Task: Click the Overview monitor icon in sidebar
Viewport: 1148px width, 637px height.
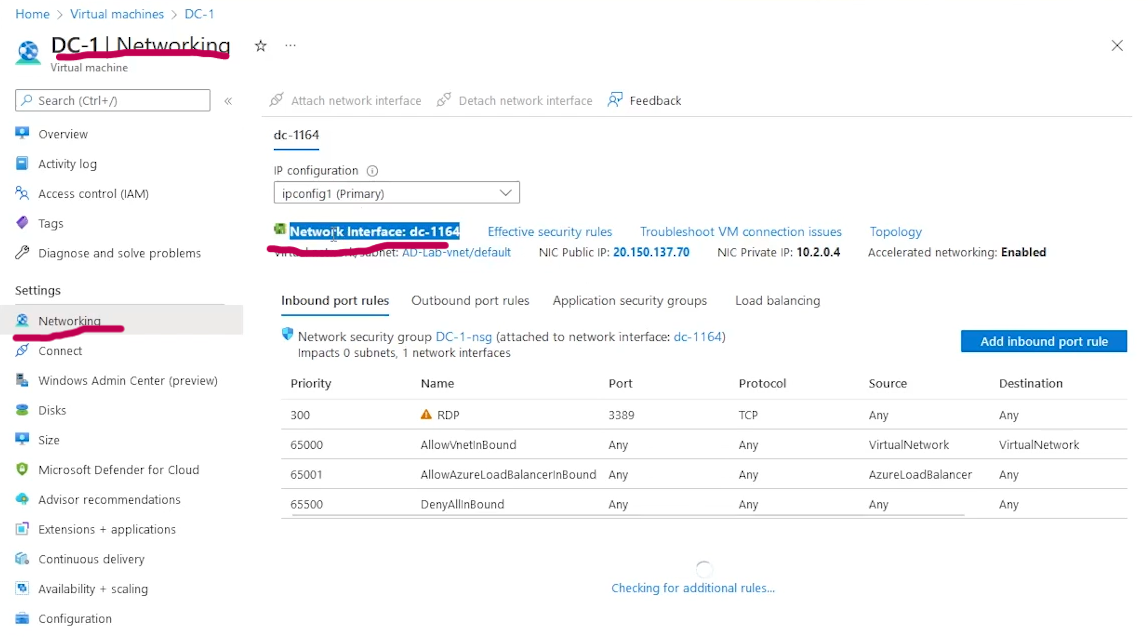Action: tap(22, 133)
